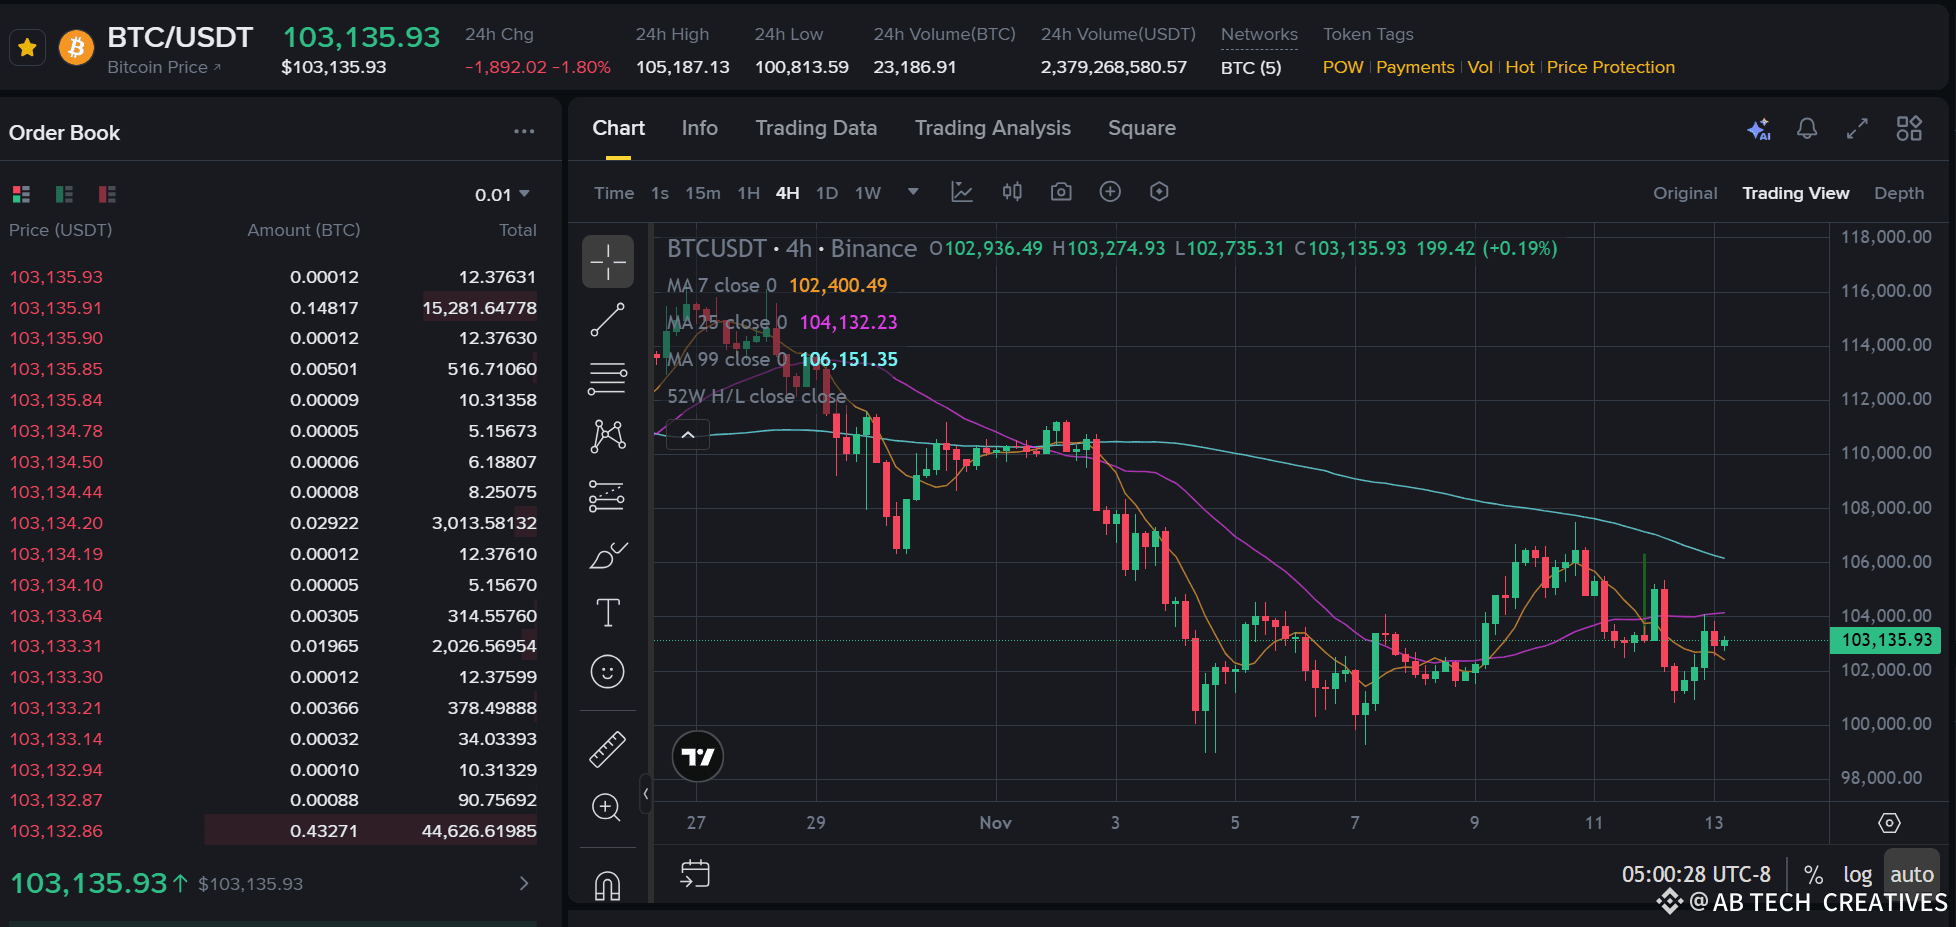This screenshot has height=927, width=1956.
Task: Toggle the favorite star for BTC/USDT
Action: [x=27, y=47]
